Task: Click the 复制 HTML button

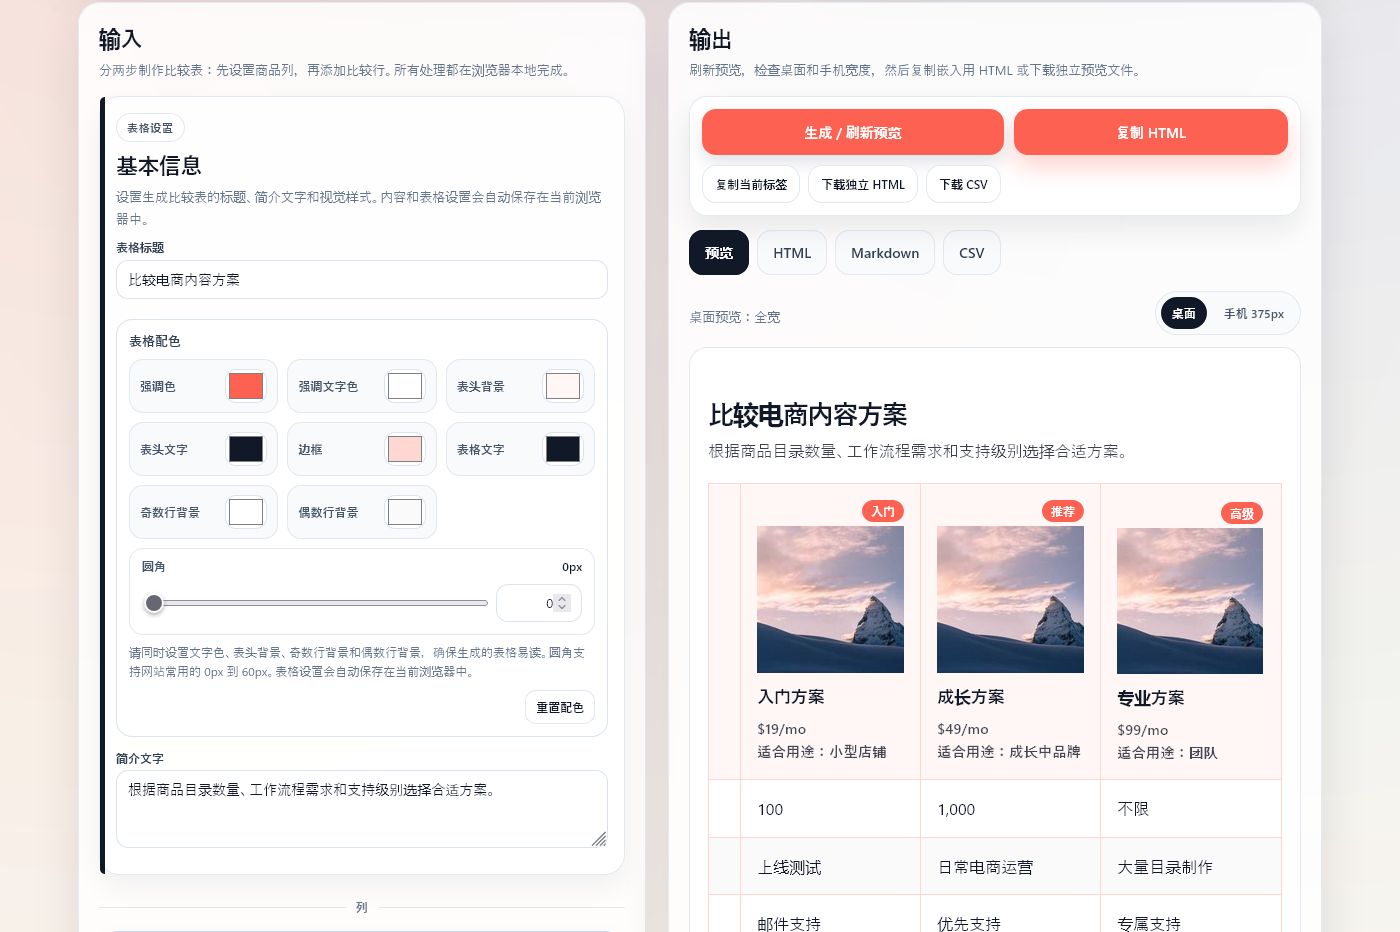Action: [x=1151, y=132]
